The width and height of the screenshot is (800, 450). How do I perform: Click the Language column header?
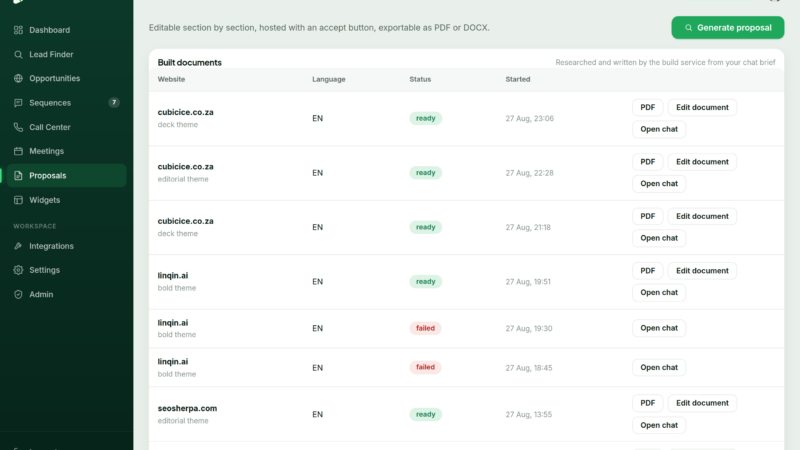(329, 79)
